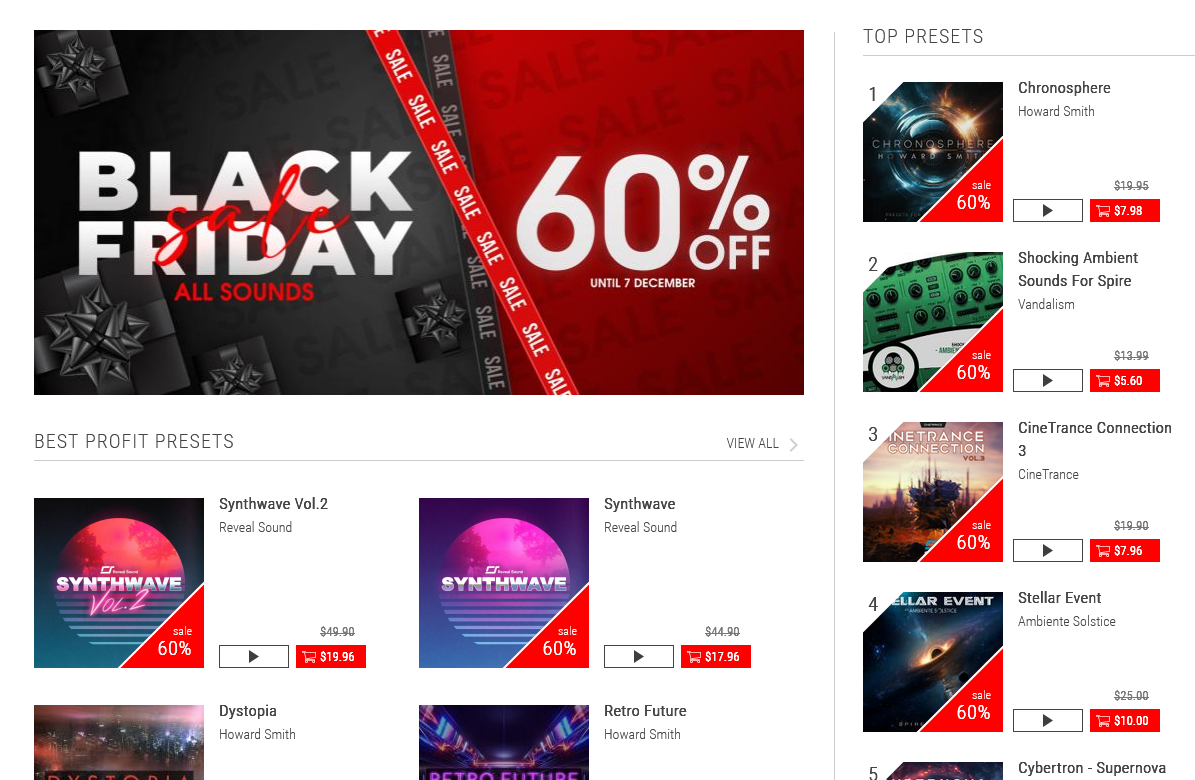Open Retro Future preset title link

point(645,711)
